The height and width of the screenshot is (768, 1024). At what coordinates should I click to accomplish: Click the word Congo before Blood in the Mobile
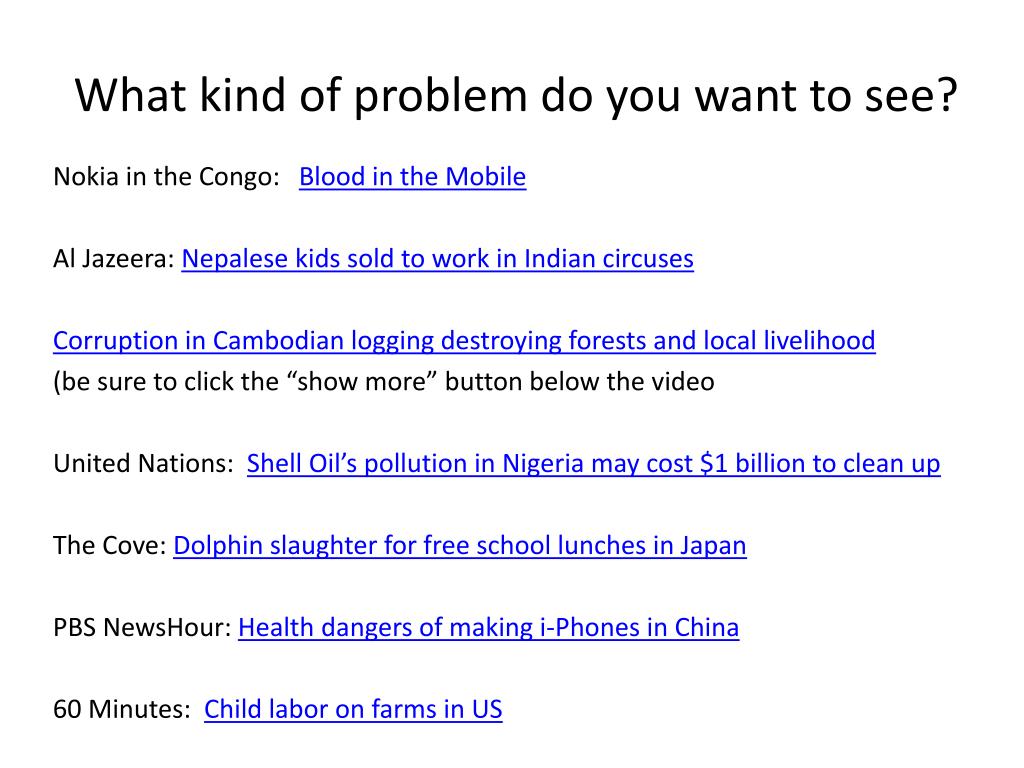[239, 178]
